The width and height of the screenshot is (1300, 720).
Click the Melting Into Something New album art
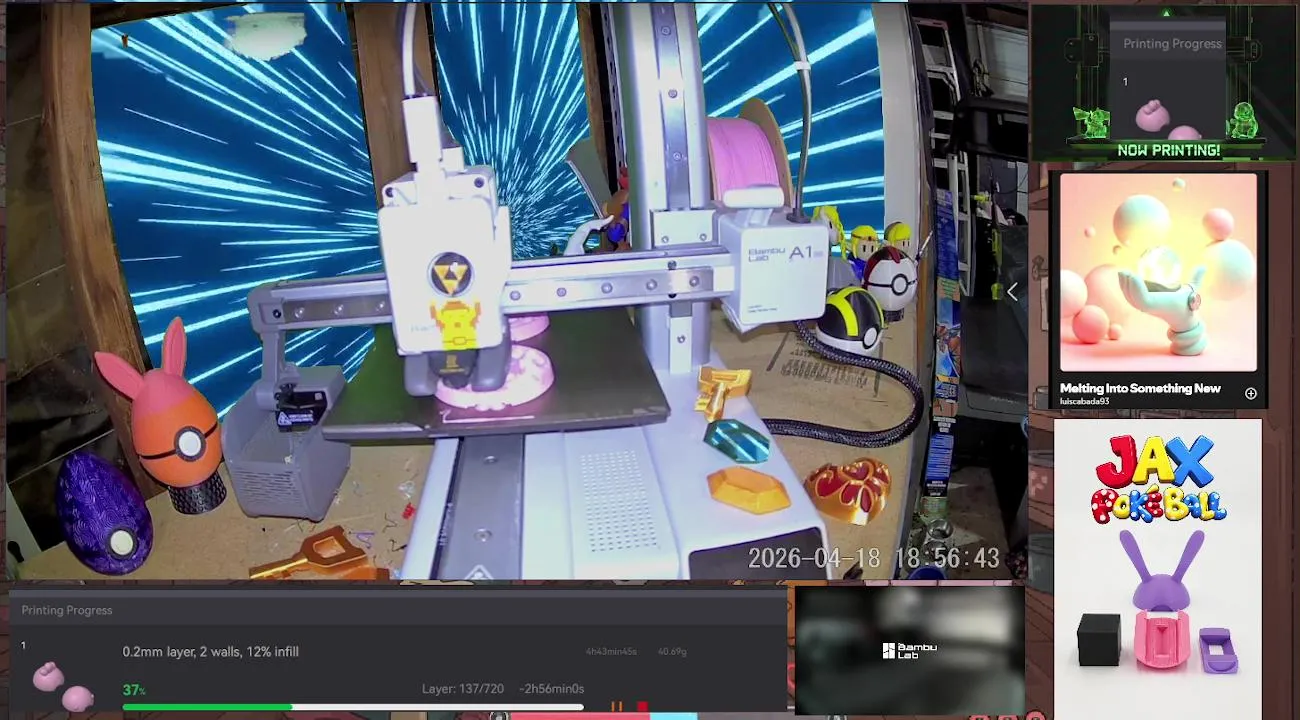1158,272
